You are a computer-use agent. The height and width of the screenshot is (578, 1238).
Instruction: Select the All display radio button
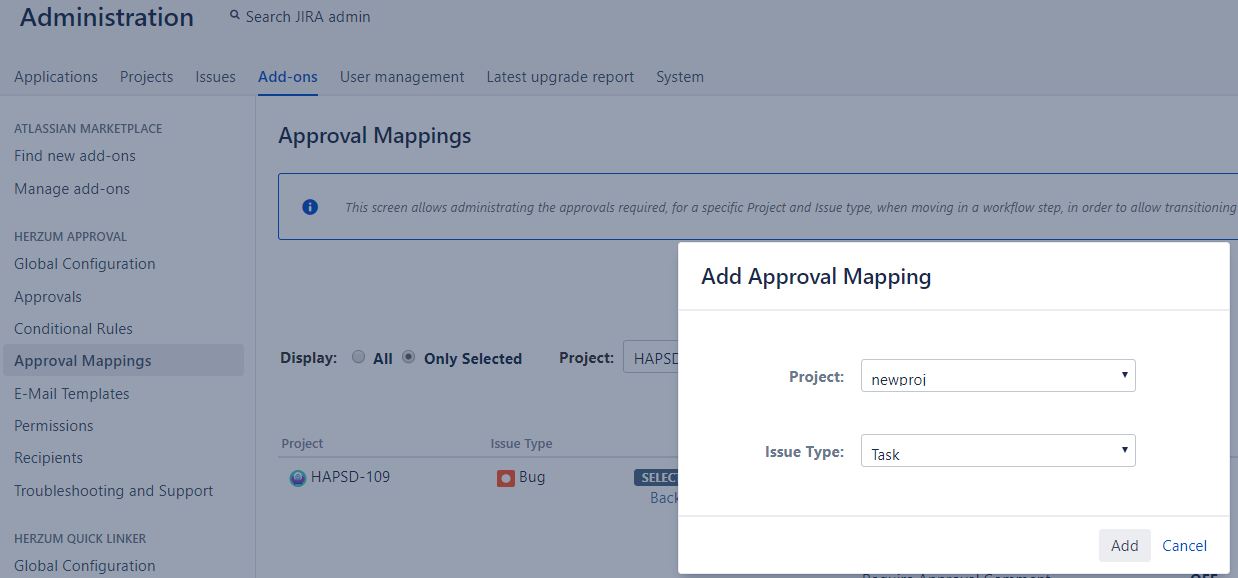point(359,357)
